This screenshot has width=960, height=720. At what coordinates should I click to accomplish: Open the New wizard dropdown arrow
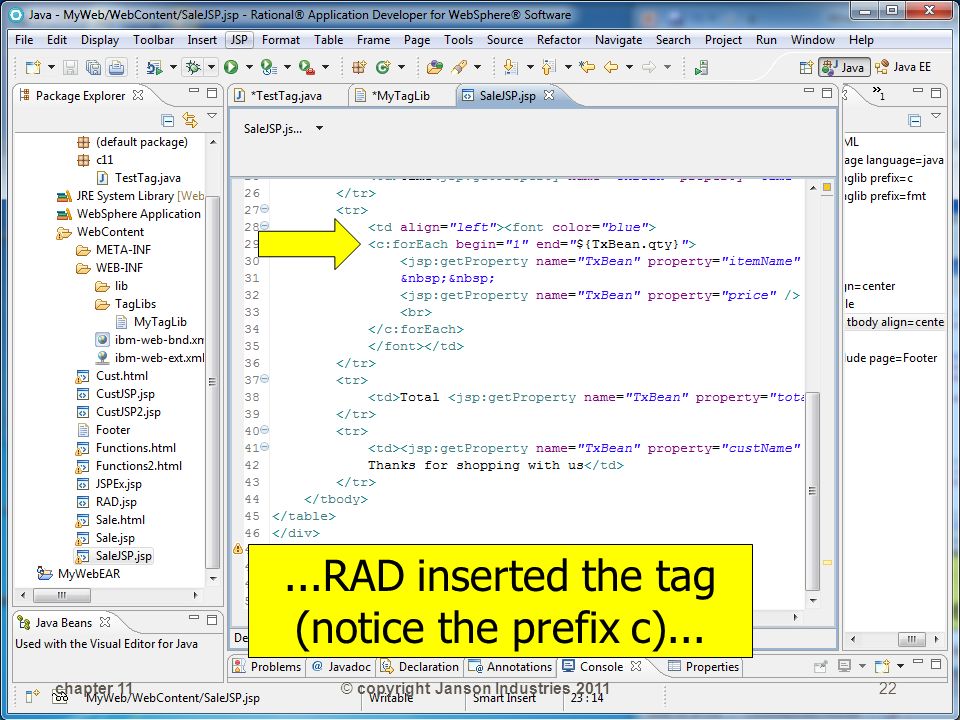coord(51,67)
